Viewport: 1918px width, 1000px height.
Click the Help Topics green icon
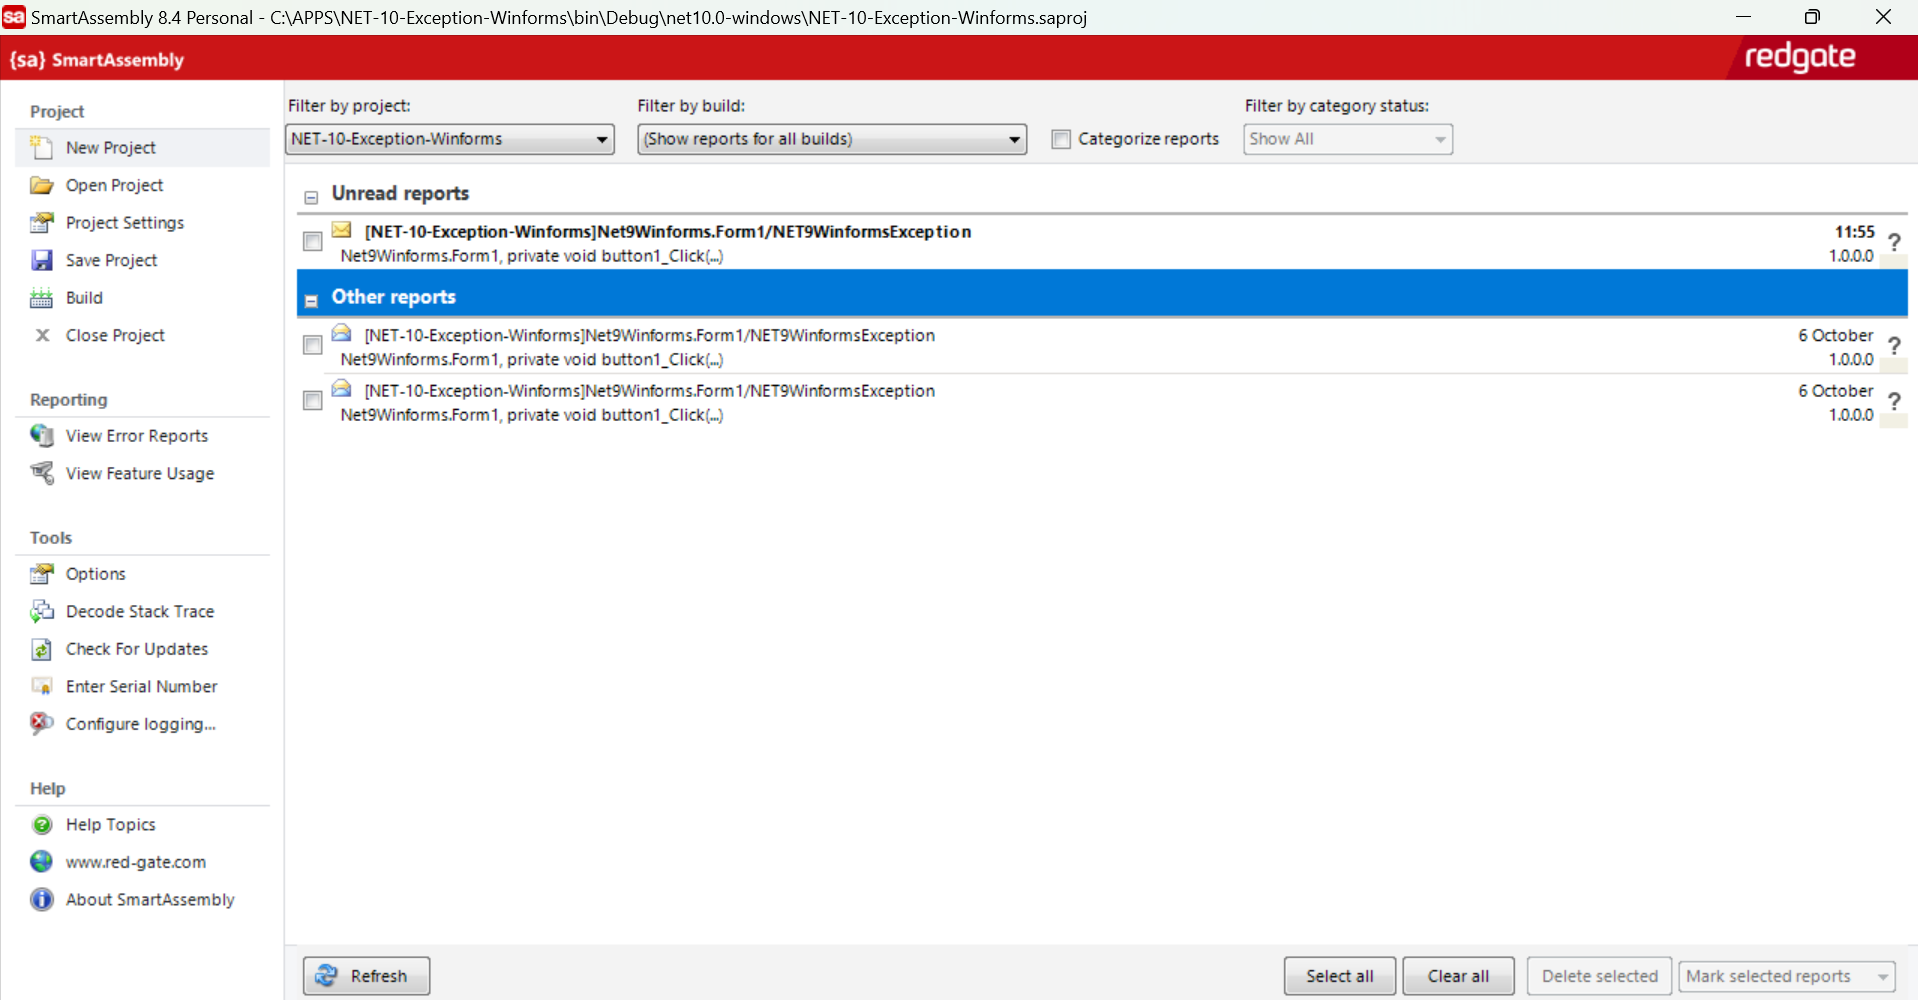point(42,824)
